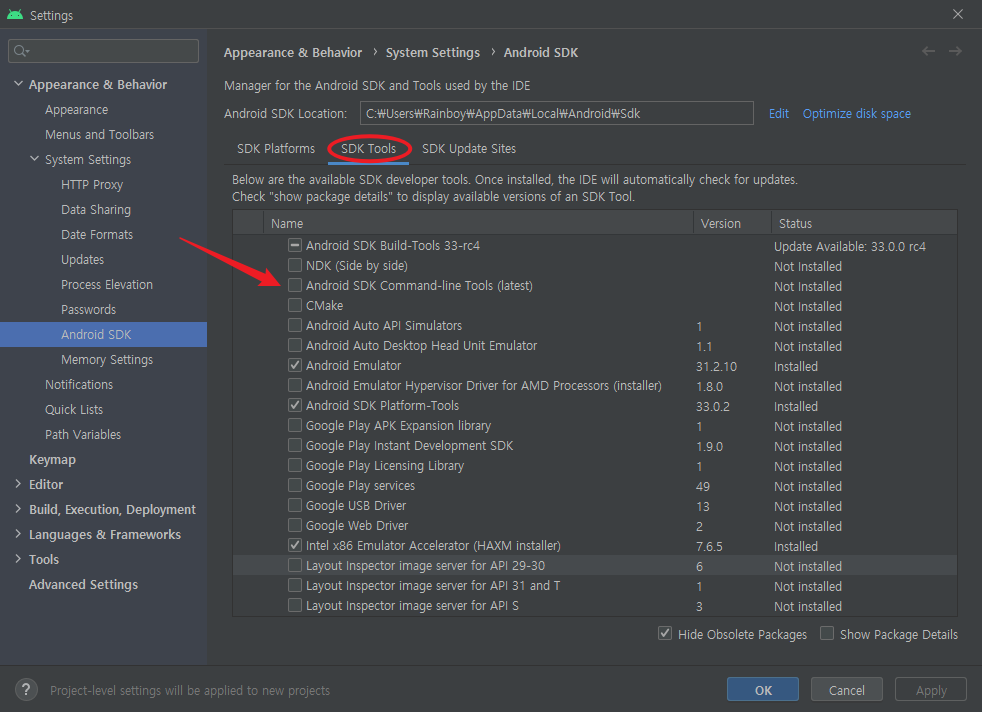Image resolution: width=982 pixels, height=712 pixels.
Task: Toggle Hide Obsolete Packages
Action: coord(665,634)
